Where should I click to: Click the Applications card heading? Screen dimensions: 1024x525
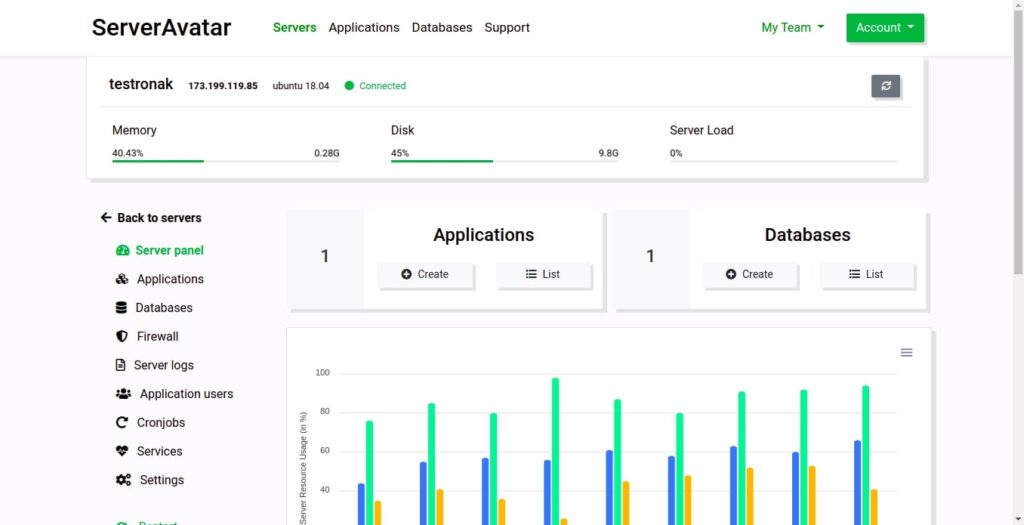pyautogui.click(x=483, y=235)
